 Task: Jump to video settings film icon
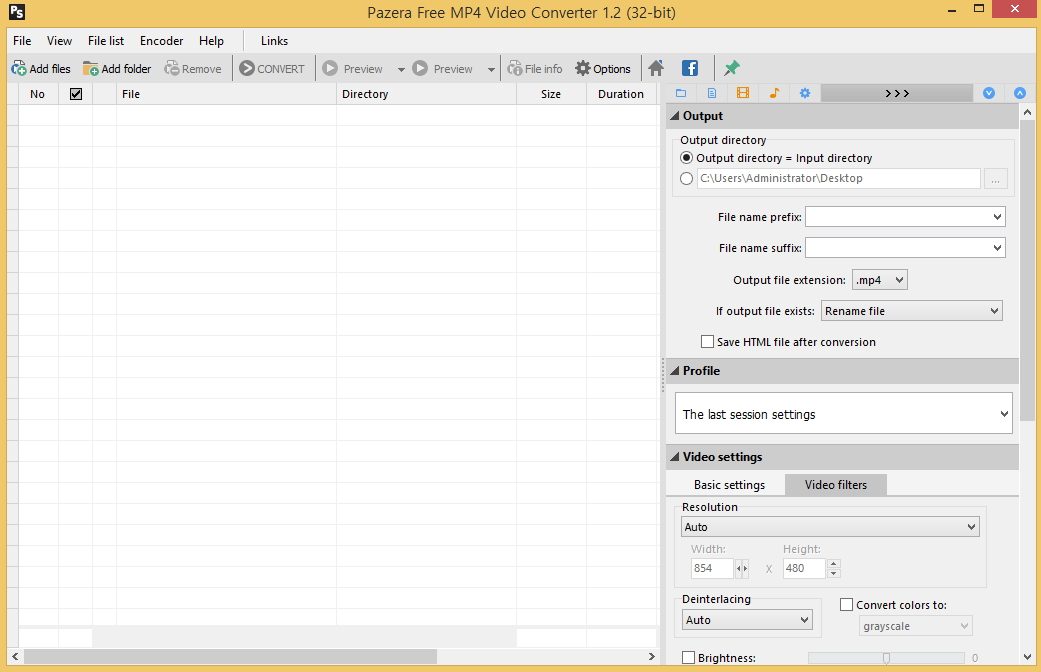tap(743, 93)
